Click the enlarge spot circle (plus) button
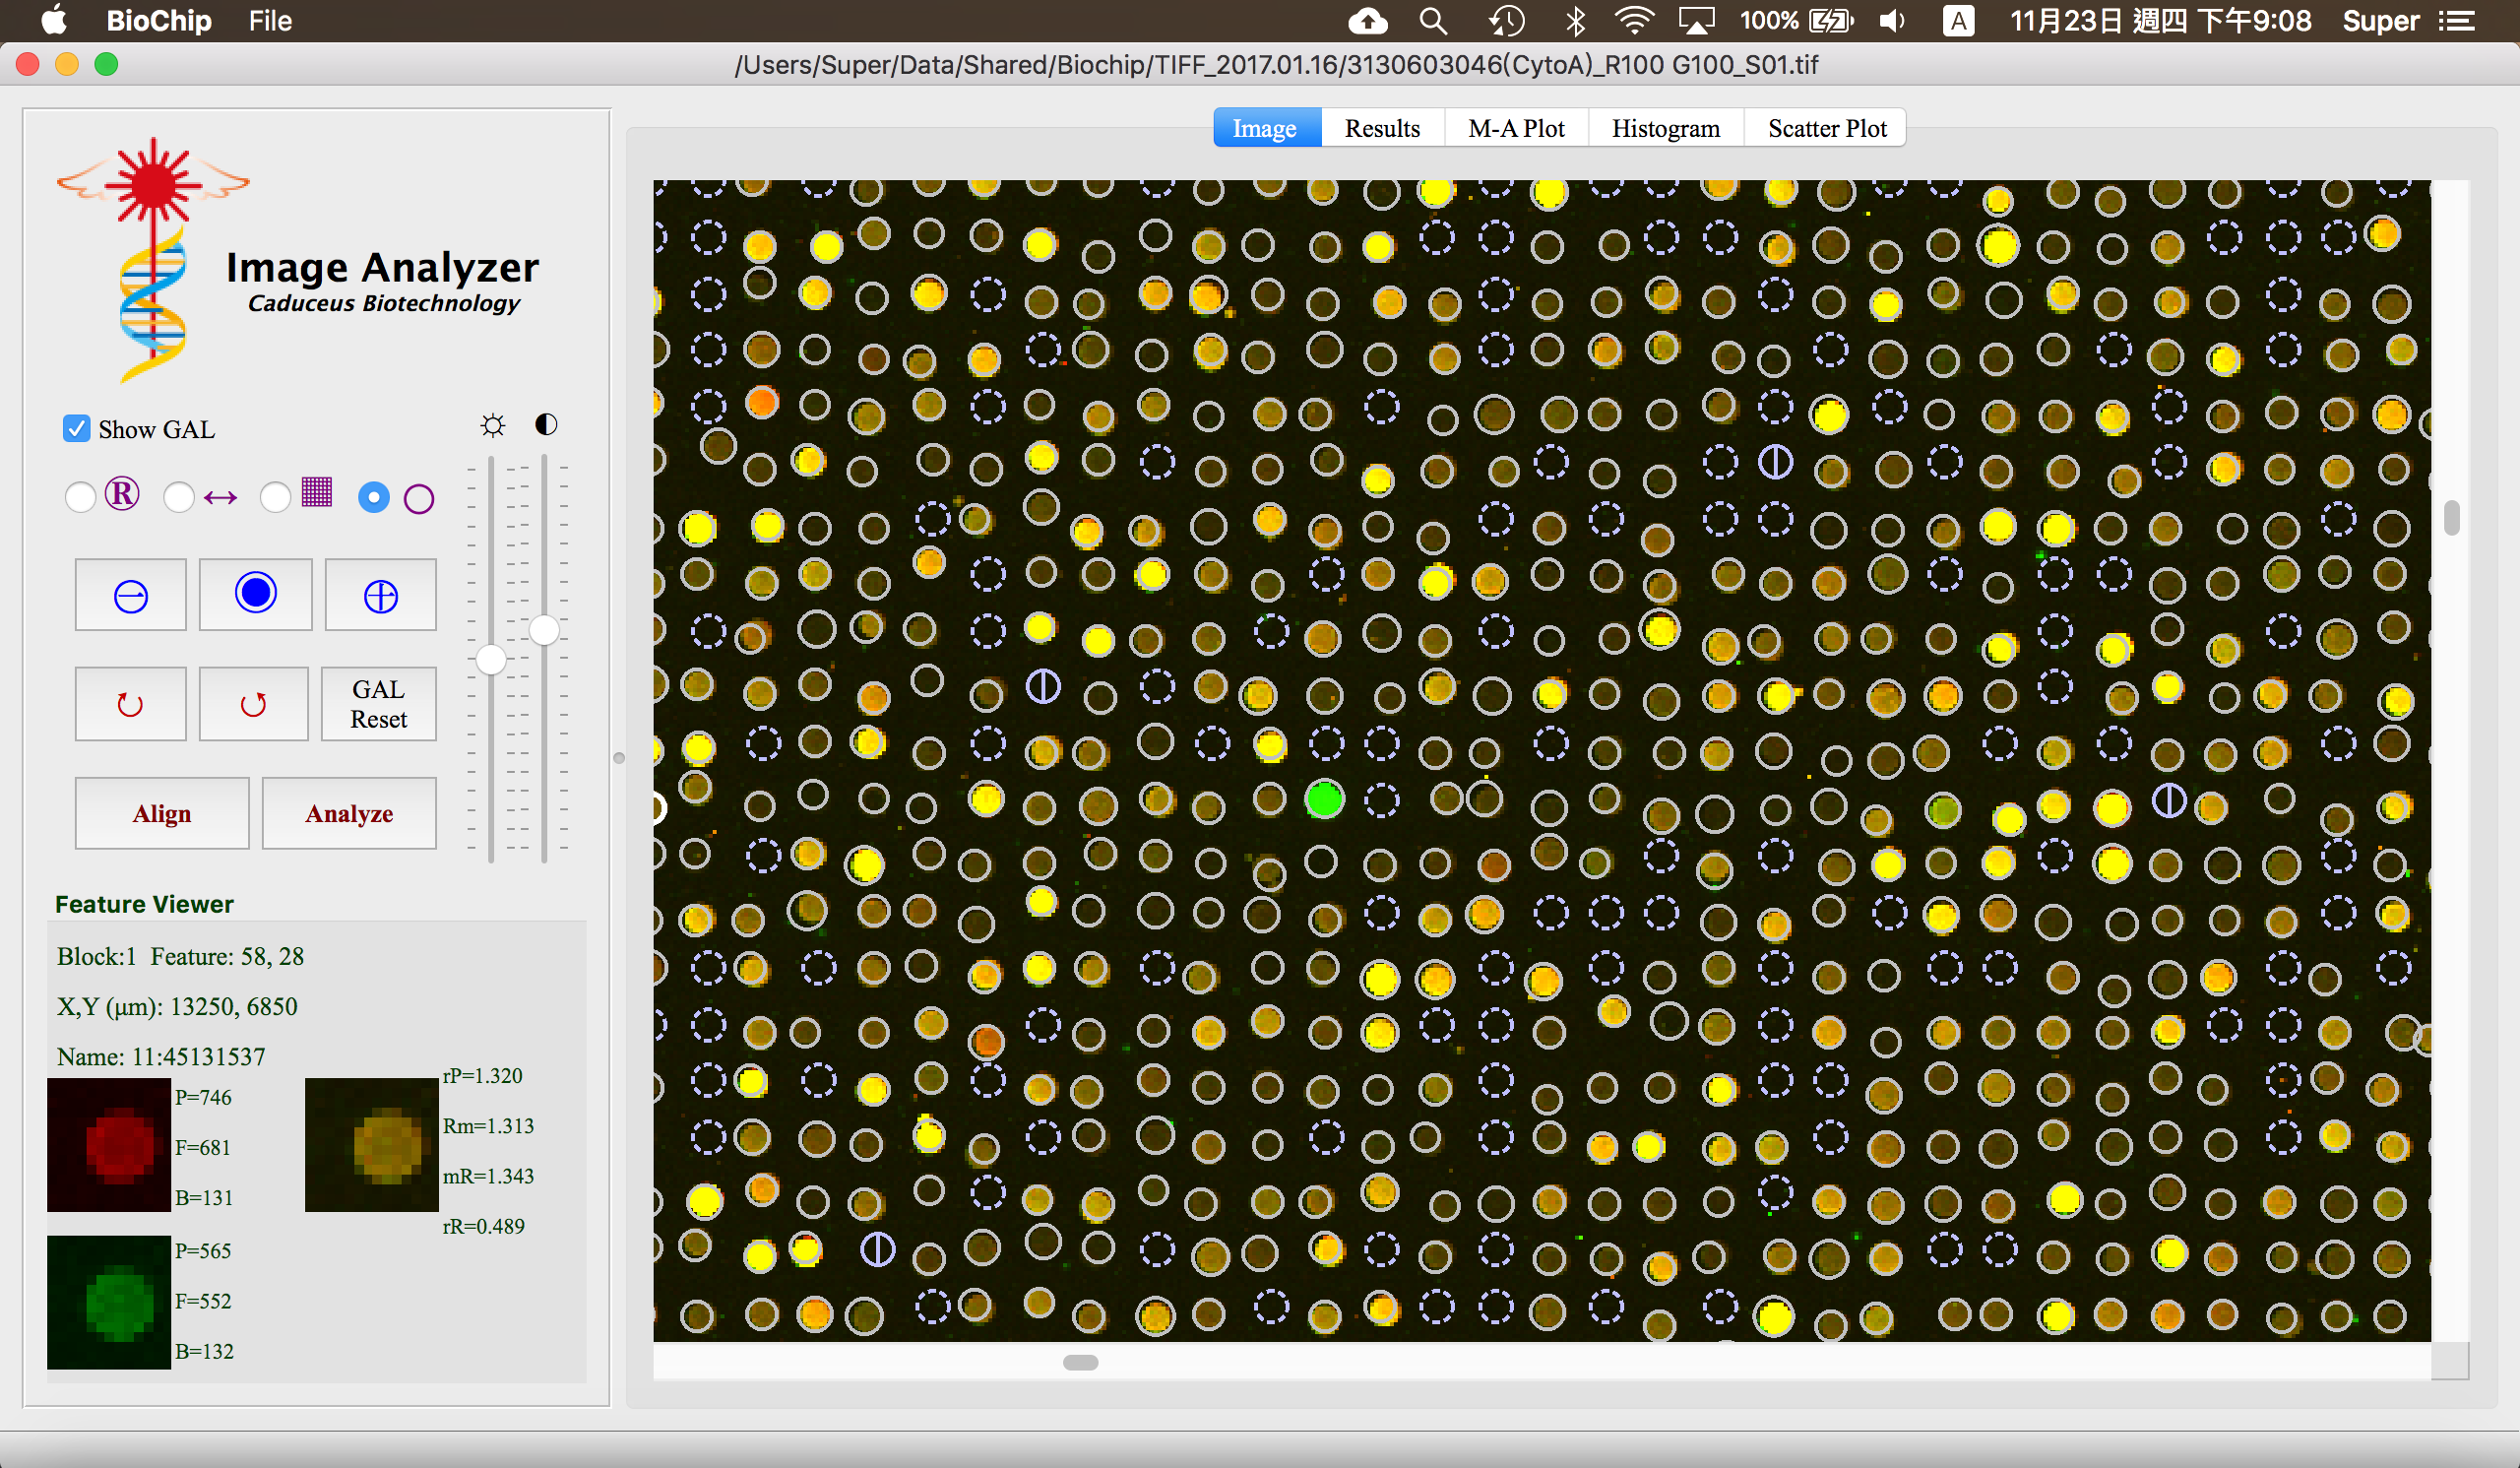 click(380, 596)
